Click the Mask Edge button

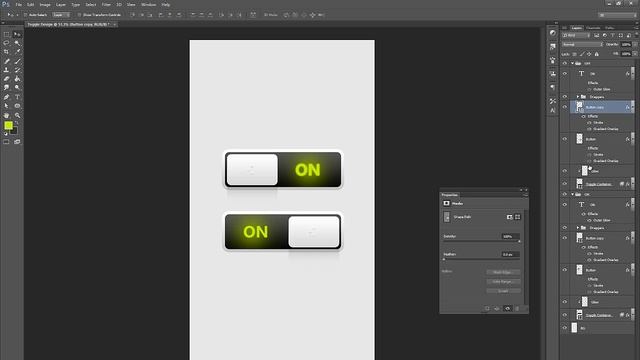tap(503, 272)
